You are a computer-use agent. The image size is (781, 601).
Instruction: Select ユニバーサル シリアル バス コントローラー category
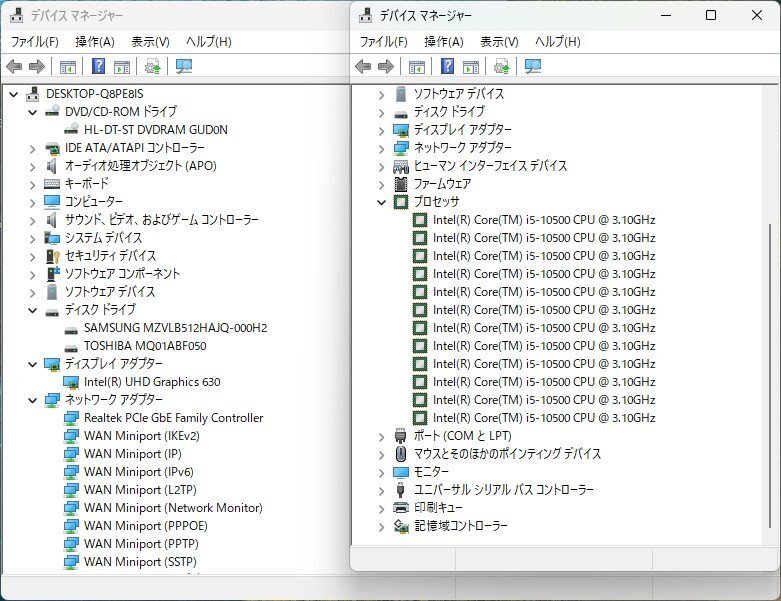(504, 490)
